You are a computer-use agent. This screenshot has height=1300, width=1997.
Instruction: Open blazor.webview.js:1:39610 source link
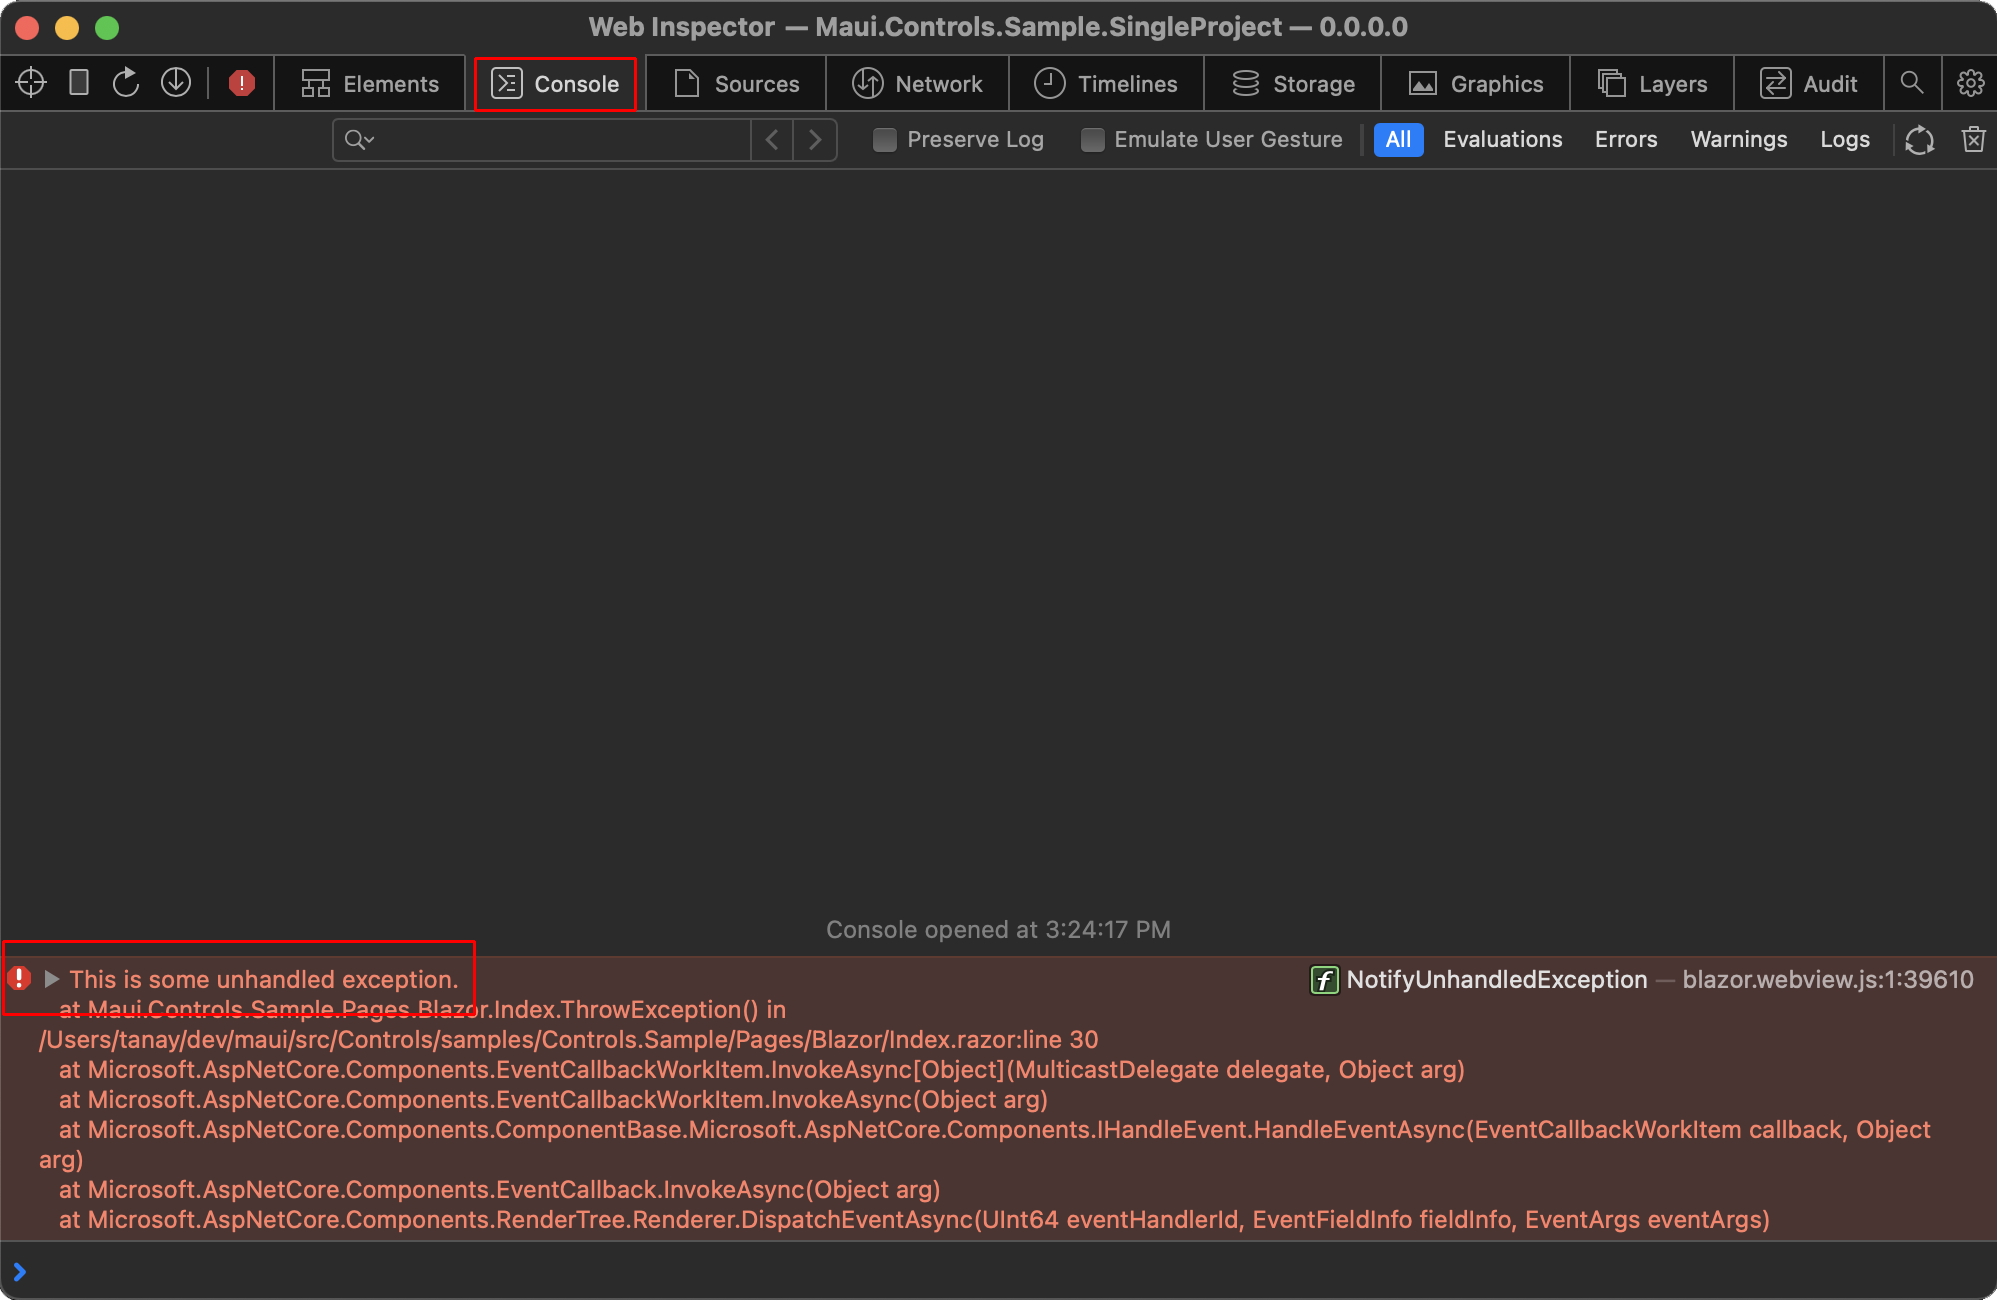pyautogui.click(x=1829, y=980)
